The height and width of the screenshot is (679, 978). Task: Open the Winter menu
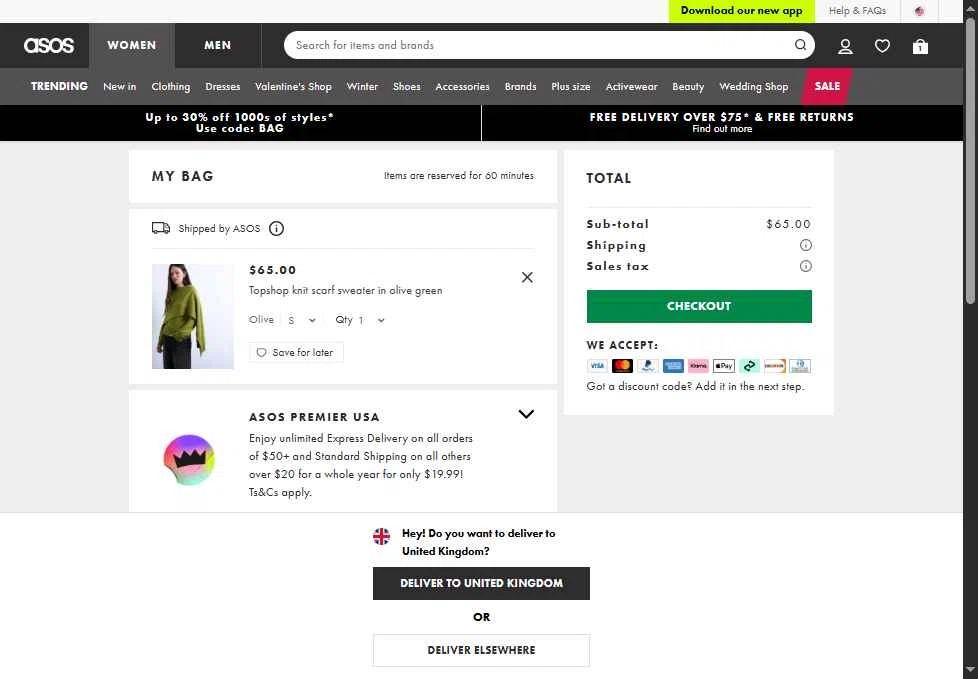click(362, 87)
